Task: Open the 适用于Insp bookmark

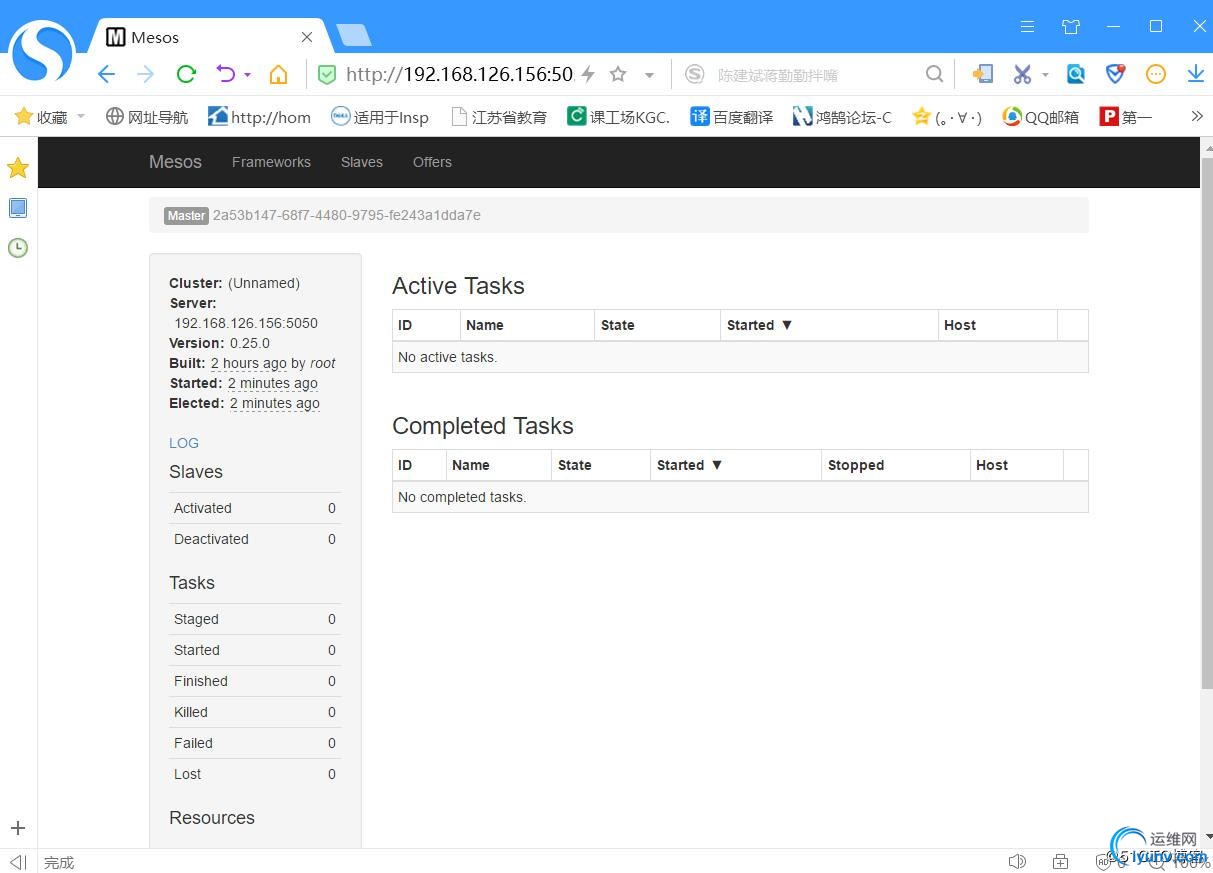Action: click(x=380, y=117)
